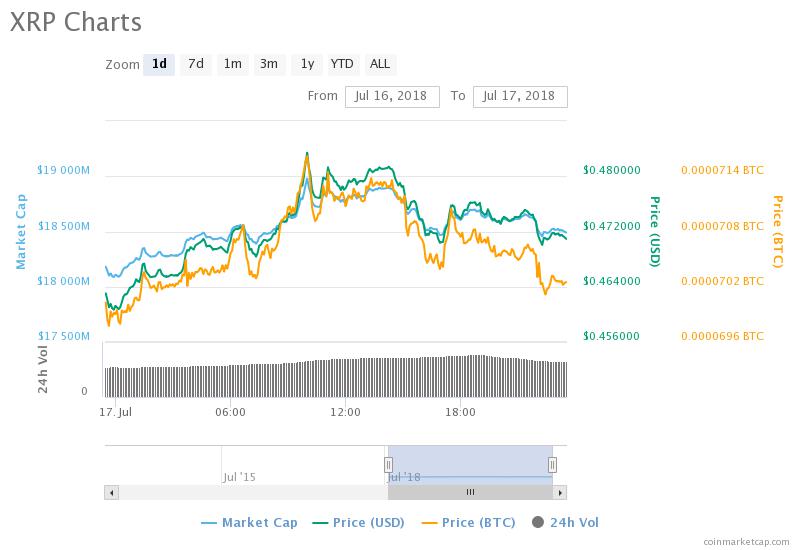800x550 pixels.
Task: Click the 17. Jul axis label
Action: point(115,412)
